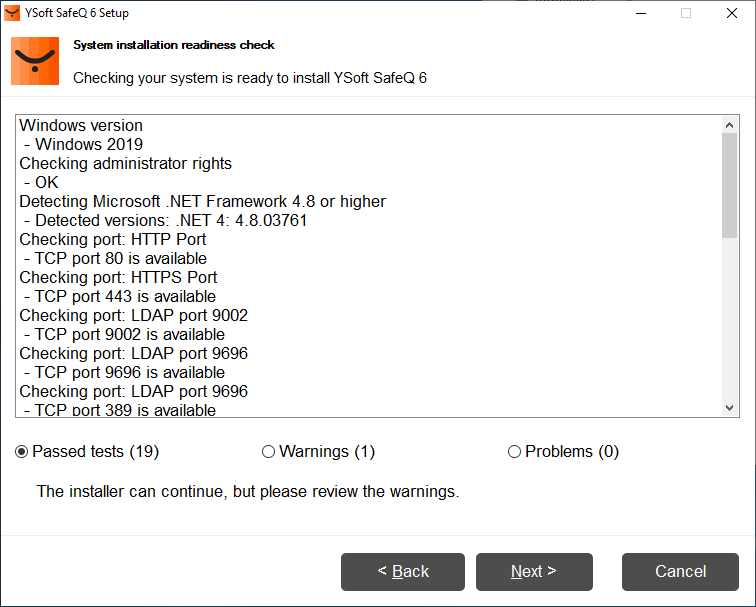Screen dimensions: 756x607
Task: Click the orange YSoft logo in header
Action: pyautogui.click(x=35, y=60)
